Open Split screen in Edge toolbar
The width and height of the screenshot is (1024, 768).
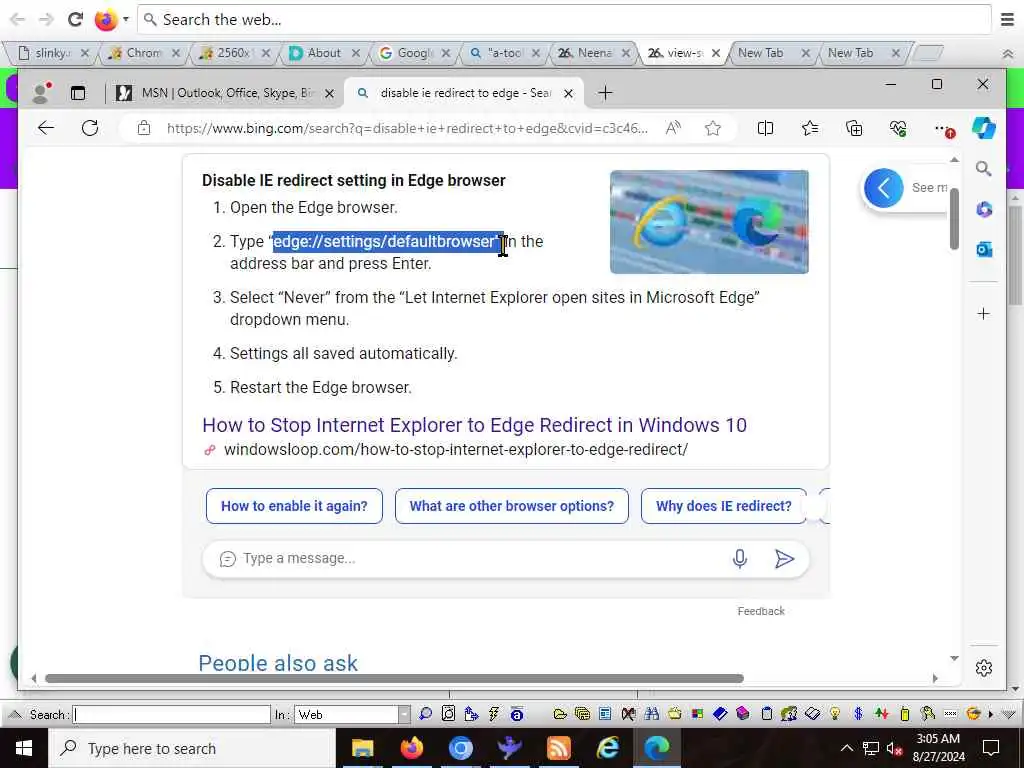pos(765,128)
